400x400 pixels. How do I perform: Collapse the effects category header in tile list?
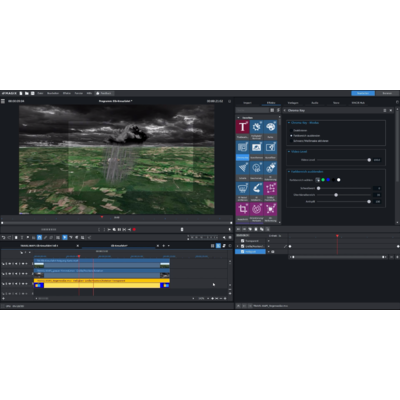tap(238, 118)
